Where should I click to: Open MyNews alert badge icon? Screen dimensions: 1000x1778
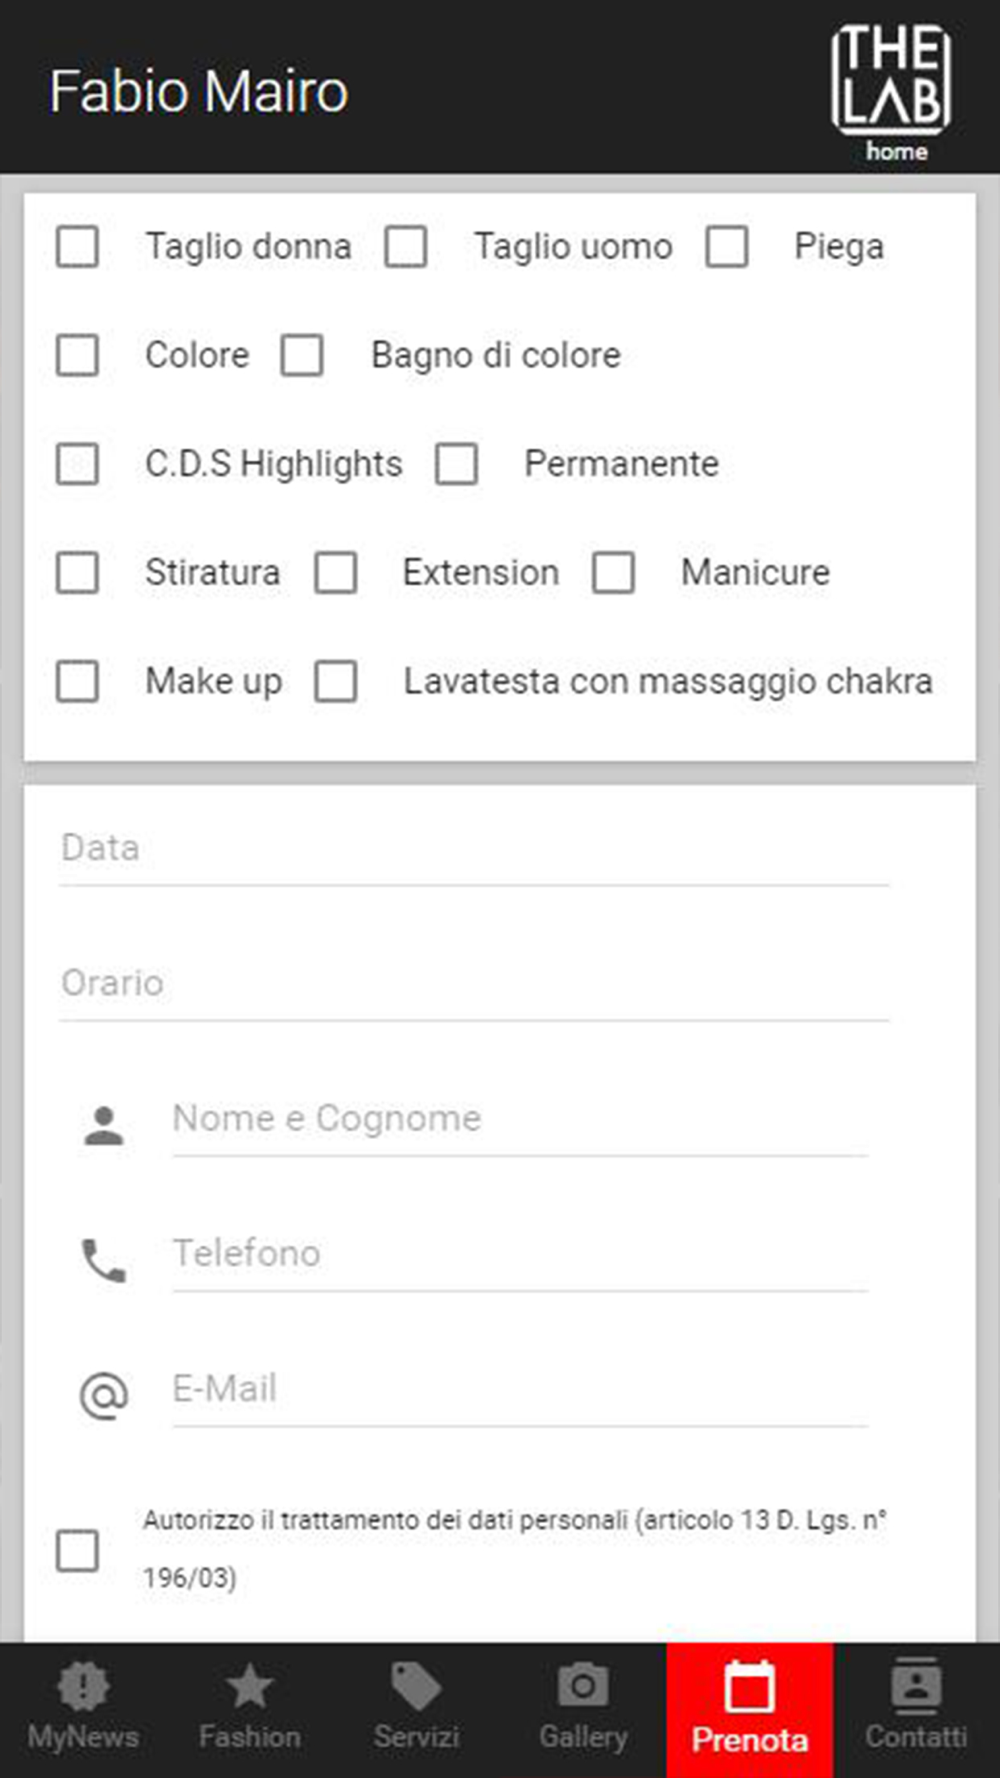click(83, 1686)
